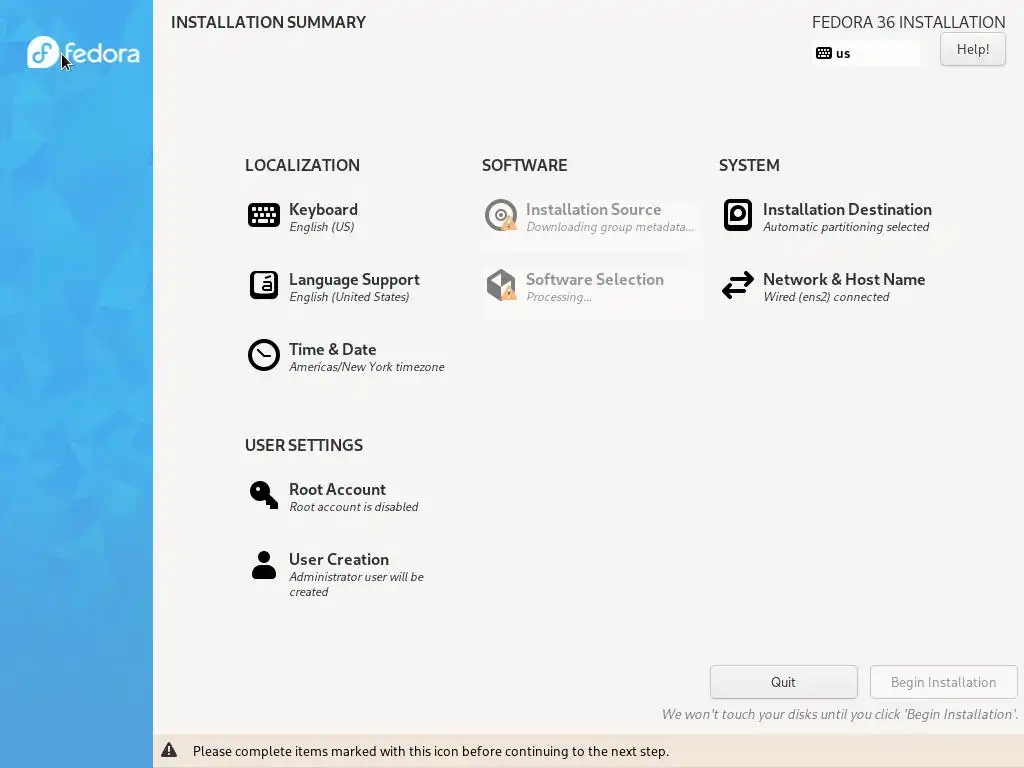Click the User Creation person icon

tap(264, 565)
